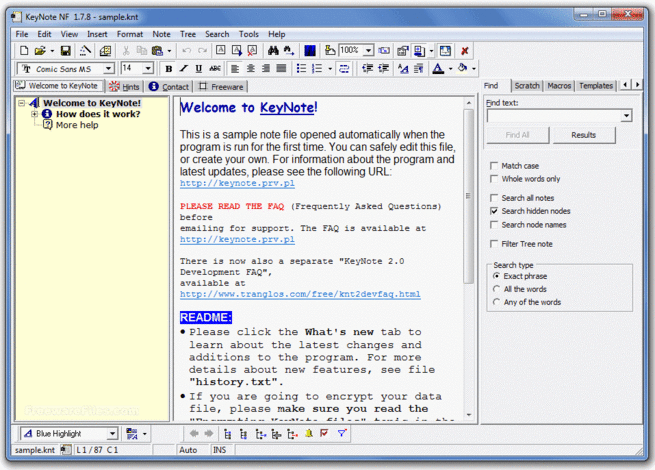The width and height of the screenshot is (655, 470).
Task: Align text right
Action: (266, 69)
